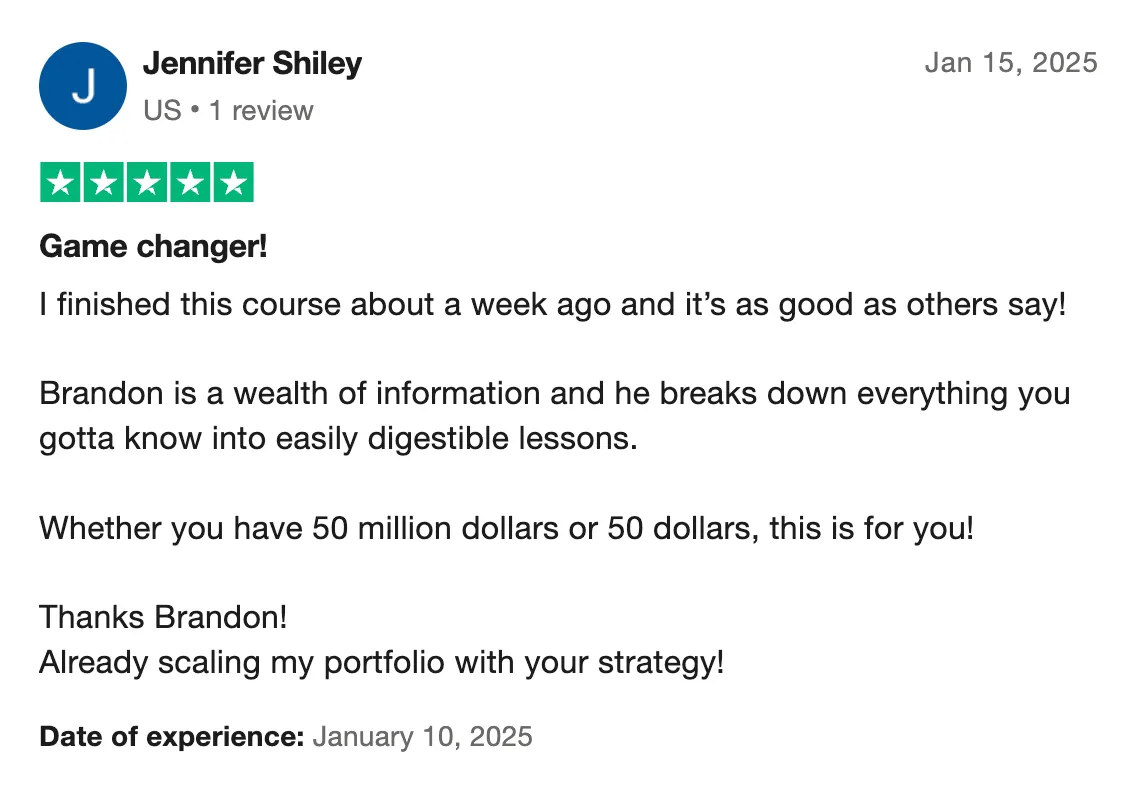The image size is (1138, 792).
Task: Click the fifth green rating star
Action: 234,182
